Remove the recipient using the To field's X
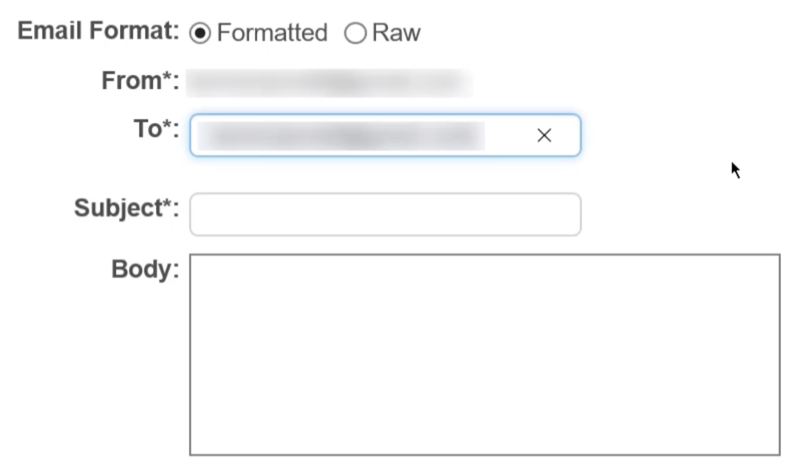 pyautogui.click(x=544, y=136)
